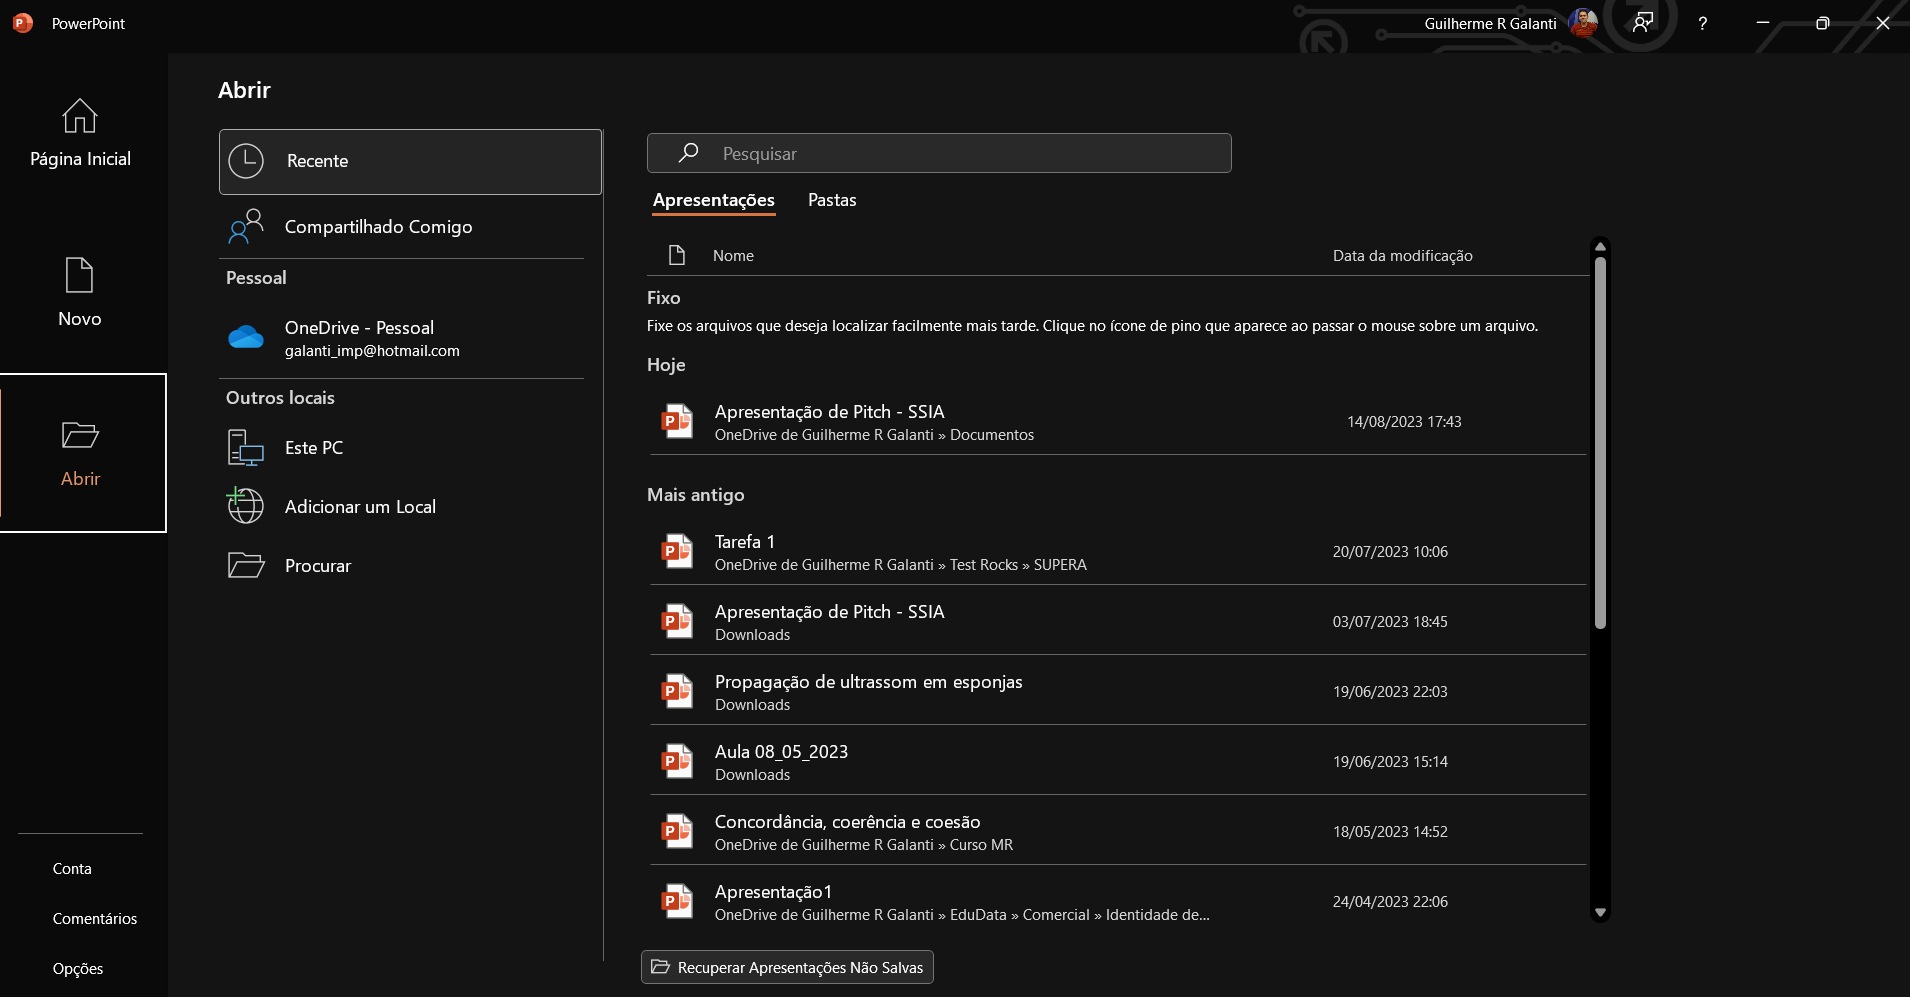Click the question mark help icon
This screenshot has width=1910, height=997.
(x=1702, y=23)
